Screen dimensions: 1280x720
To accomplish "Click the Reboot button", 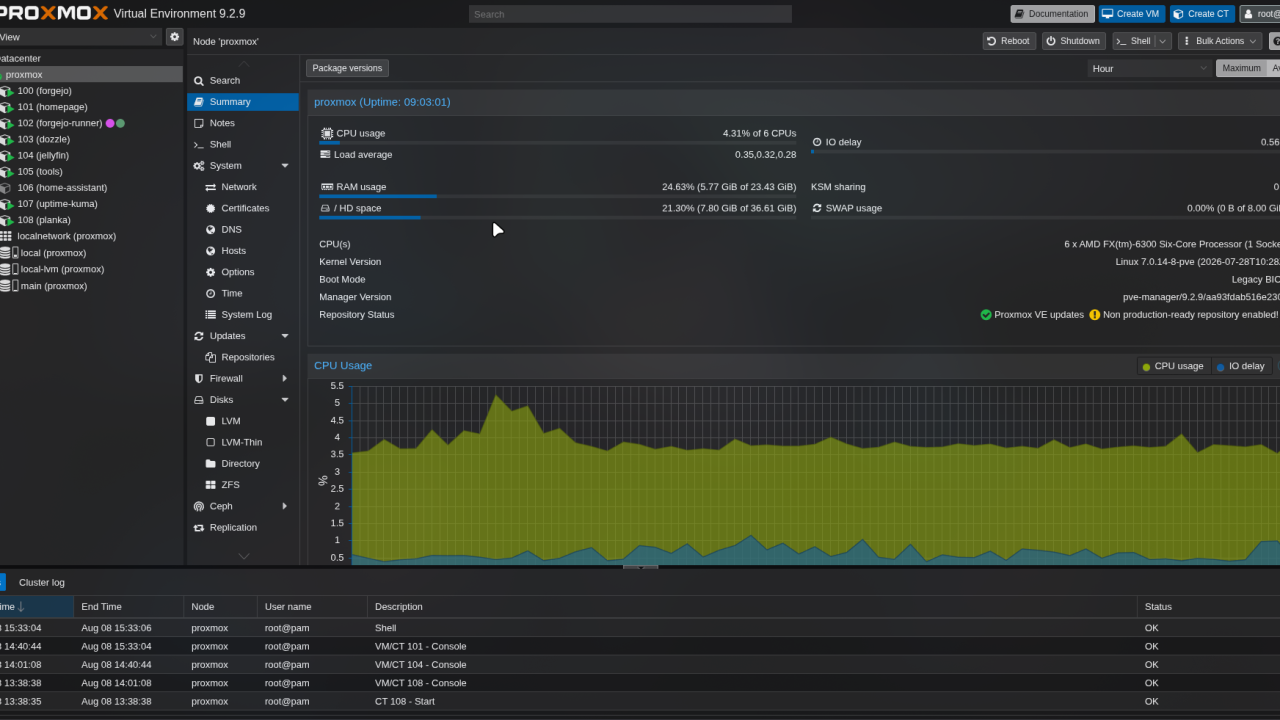I will point(1008,41).
